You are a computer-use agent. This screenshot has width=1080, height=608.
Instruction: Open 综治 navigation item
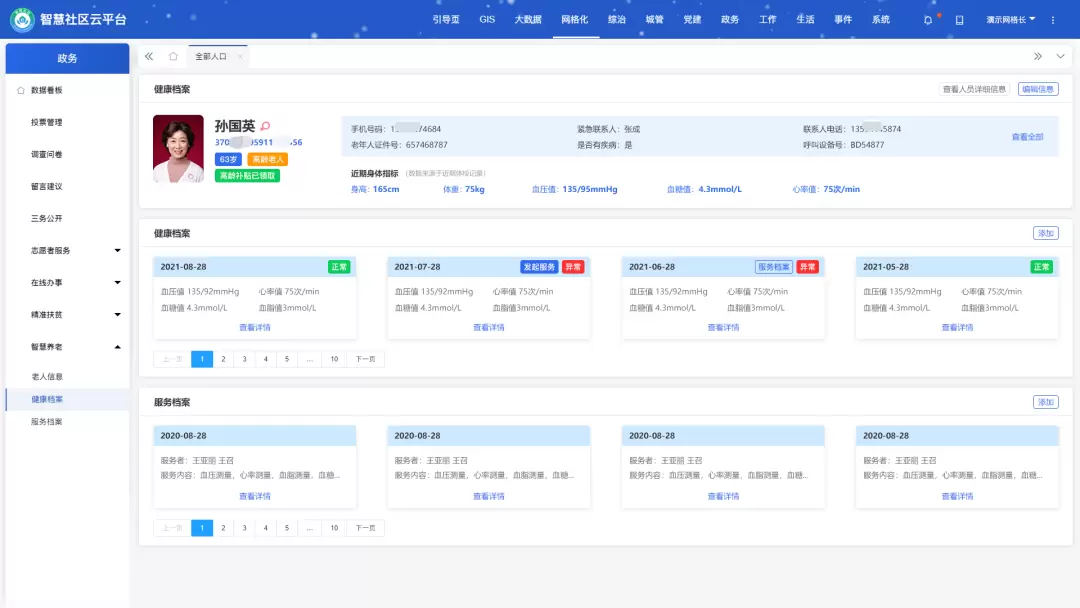(616, 20)
